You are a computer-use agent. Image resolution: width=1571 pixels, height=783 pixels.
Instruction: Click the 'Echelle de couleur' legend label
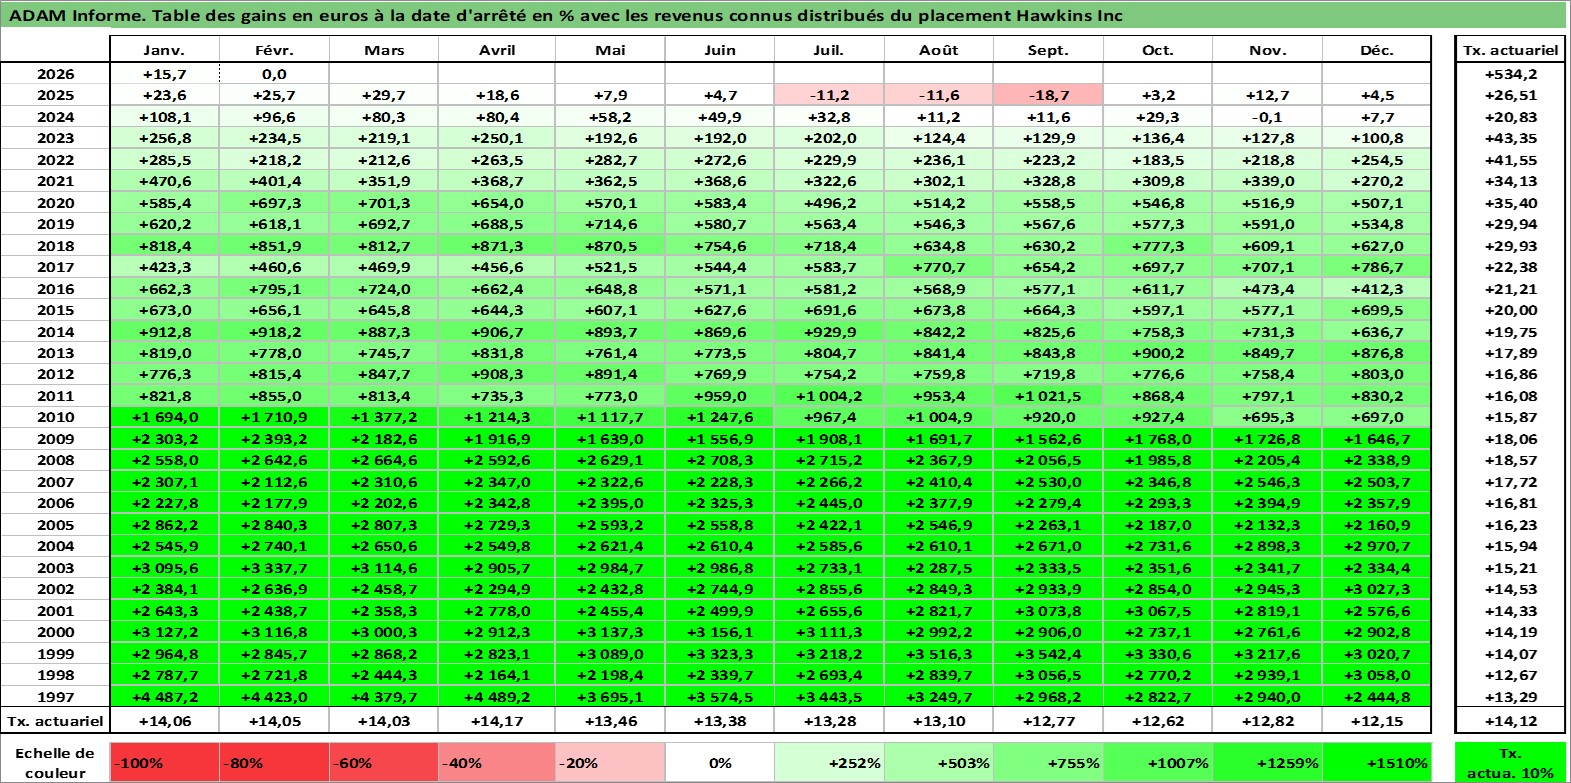(55, 763)
